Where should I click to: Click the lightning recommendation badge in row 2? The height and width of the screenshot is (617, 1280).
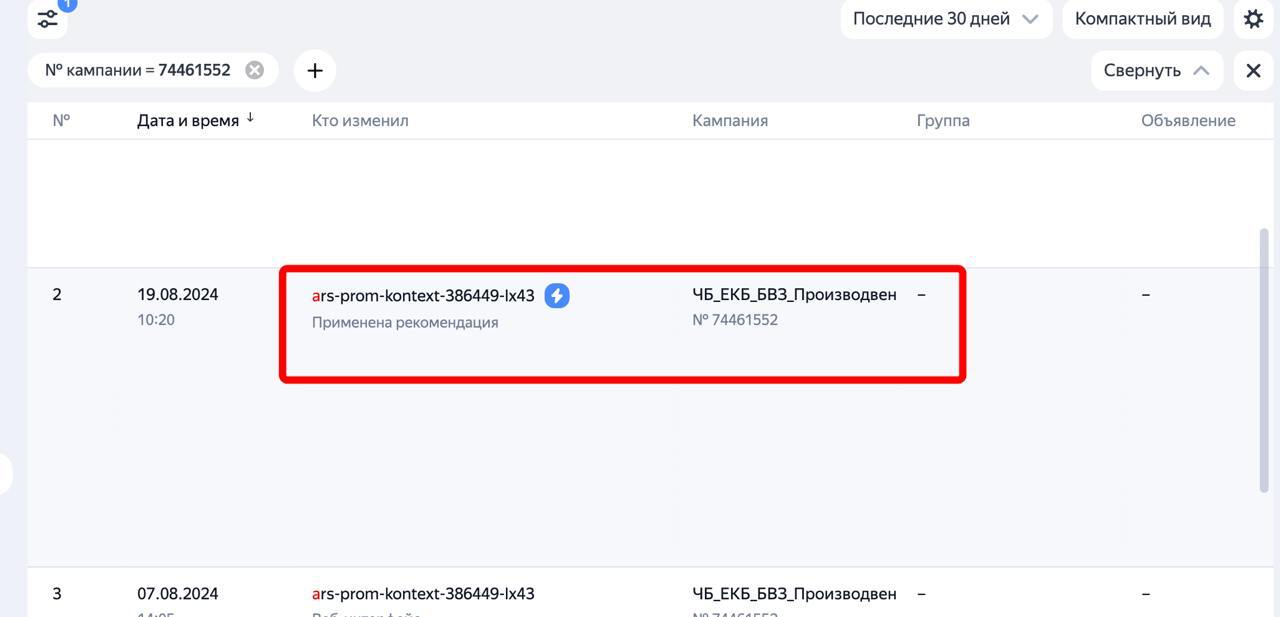click(x=557, y=295)
